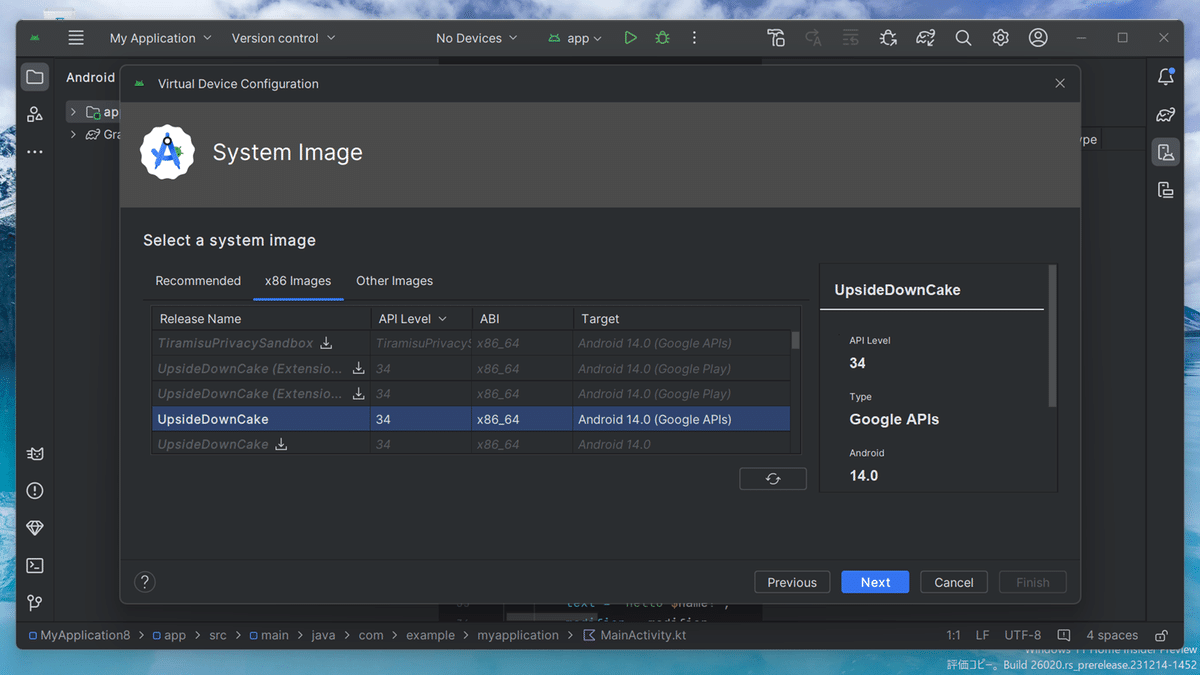Click the 4 spaces indent setting

coord(1112,635)
